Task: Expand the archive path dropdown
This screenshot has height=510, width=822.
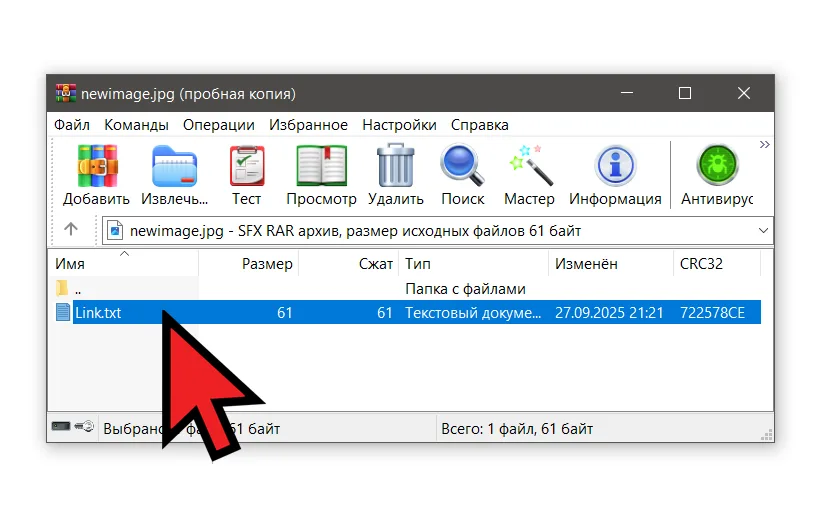Action: 763,230
